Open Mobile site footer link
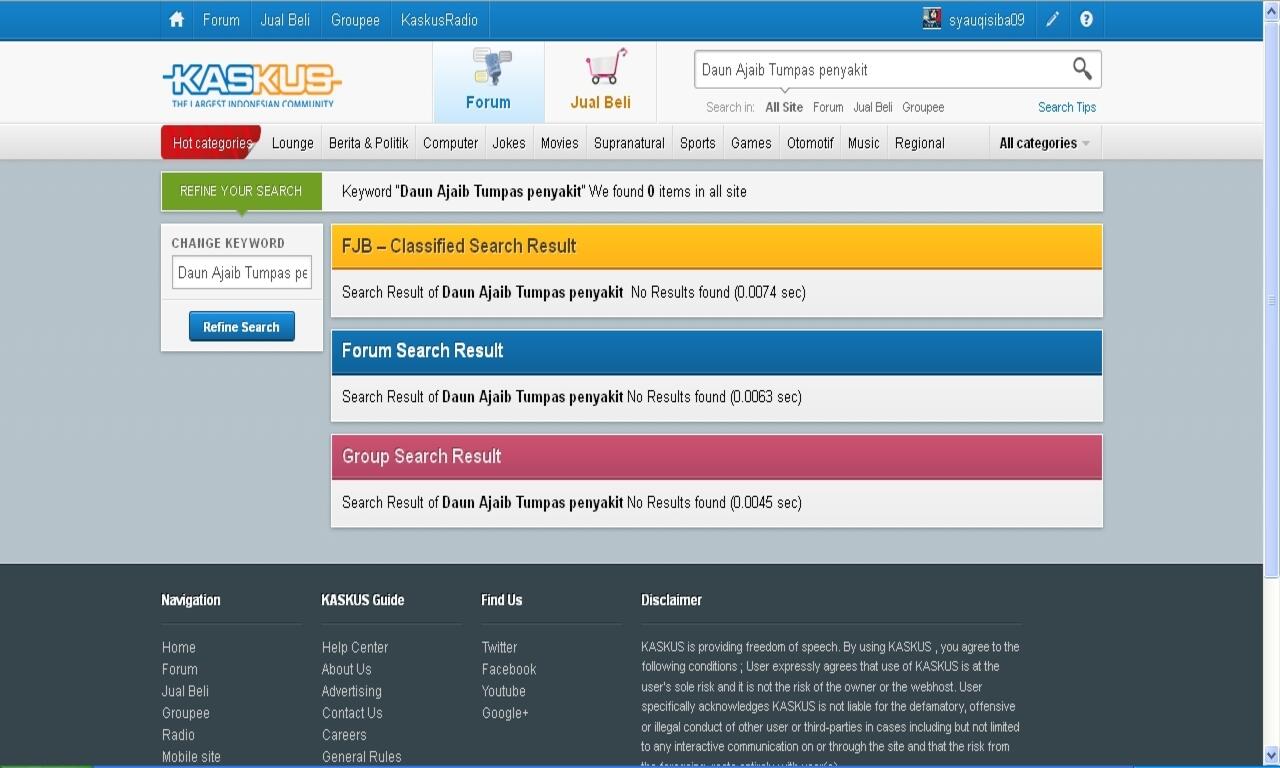 click(x=191, y=757)
